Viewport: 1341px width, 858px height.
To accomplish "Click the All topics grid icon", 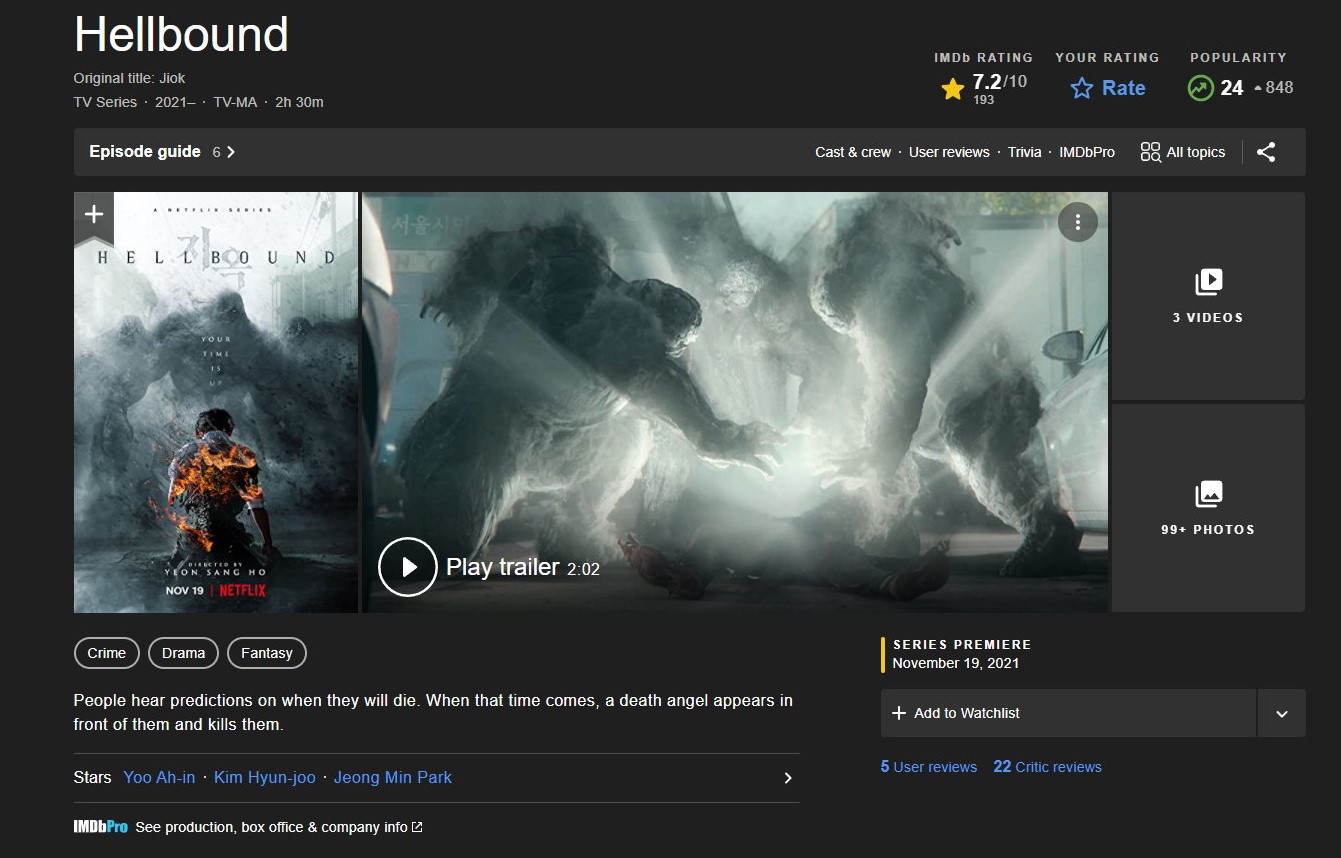I will [x=1150, y=152].
